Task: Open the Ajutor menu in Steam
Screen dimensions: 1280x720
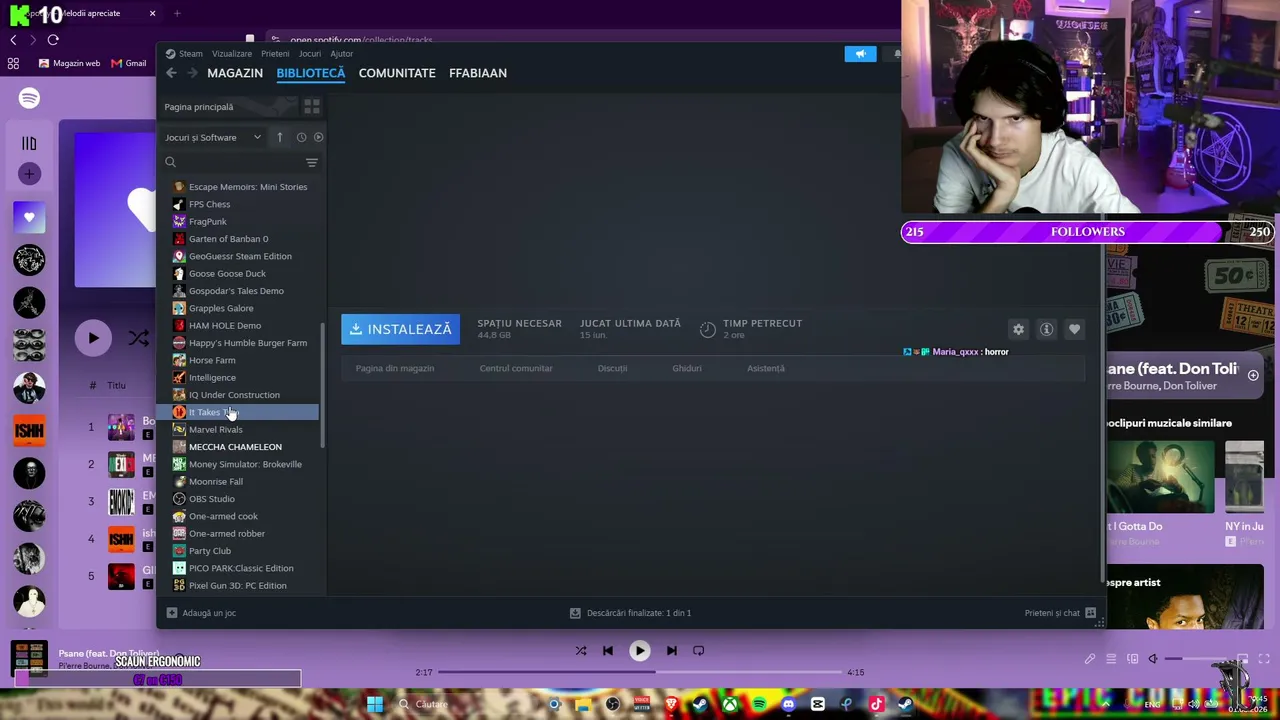Action: point(342,54)
